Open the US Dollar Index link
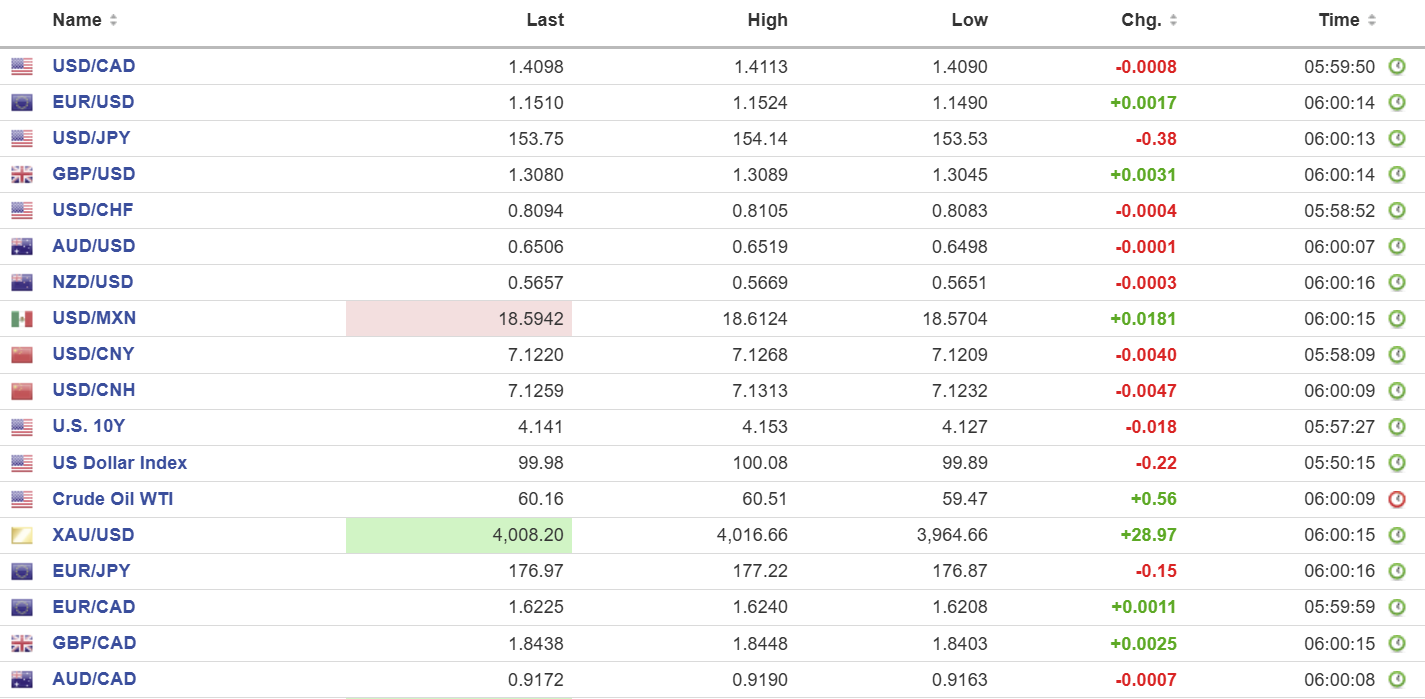Viewport: 1425px width, 699px height. click(x=120, y=463)
